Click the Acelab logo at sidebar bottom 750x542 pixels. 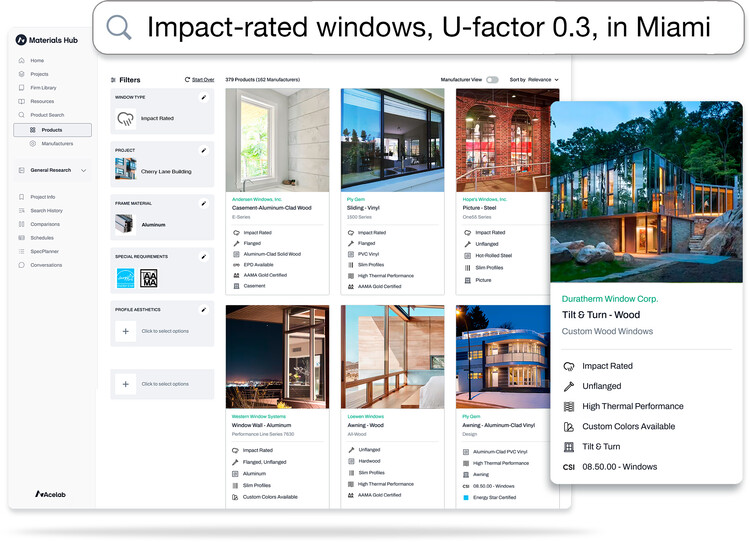click(50, 494)
